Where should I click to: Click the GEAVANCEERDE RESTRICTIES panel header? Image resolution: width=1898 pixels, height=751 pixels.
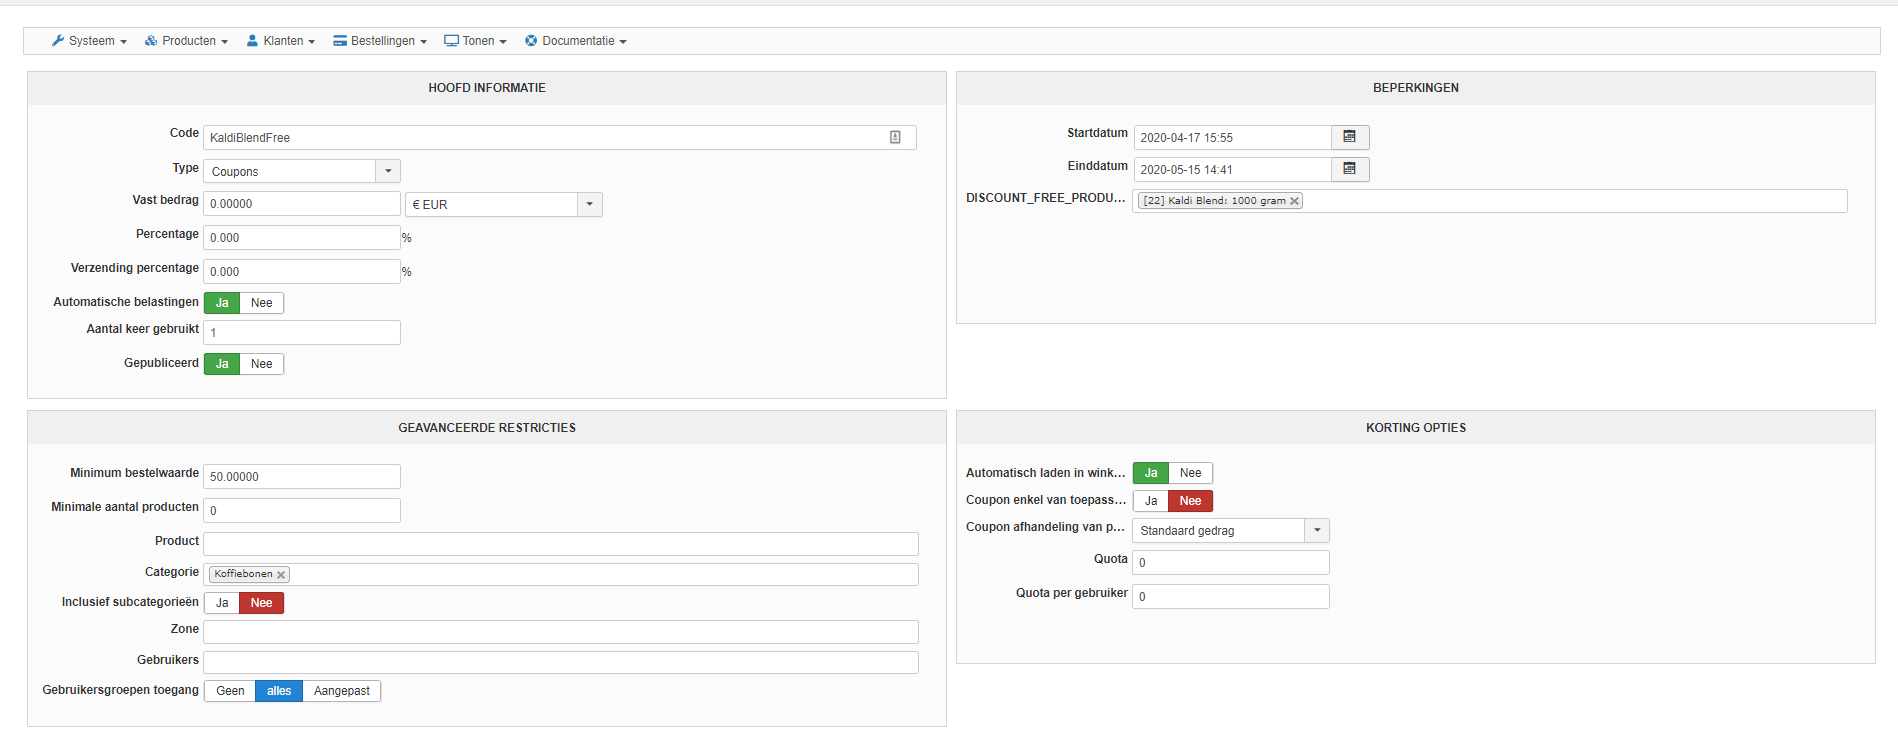point(487,428)
